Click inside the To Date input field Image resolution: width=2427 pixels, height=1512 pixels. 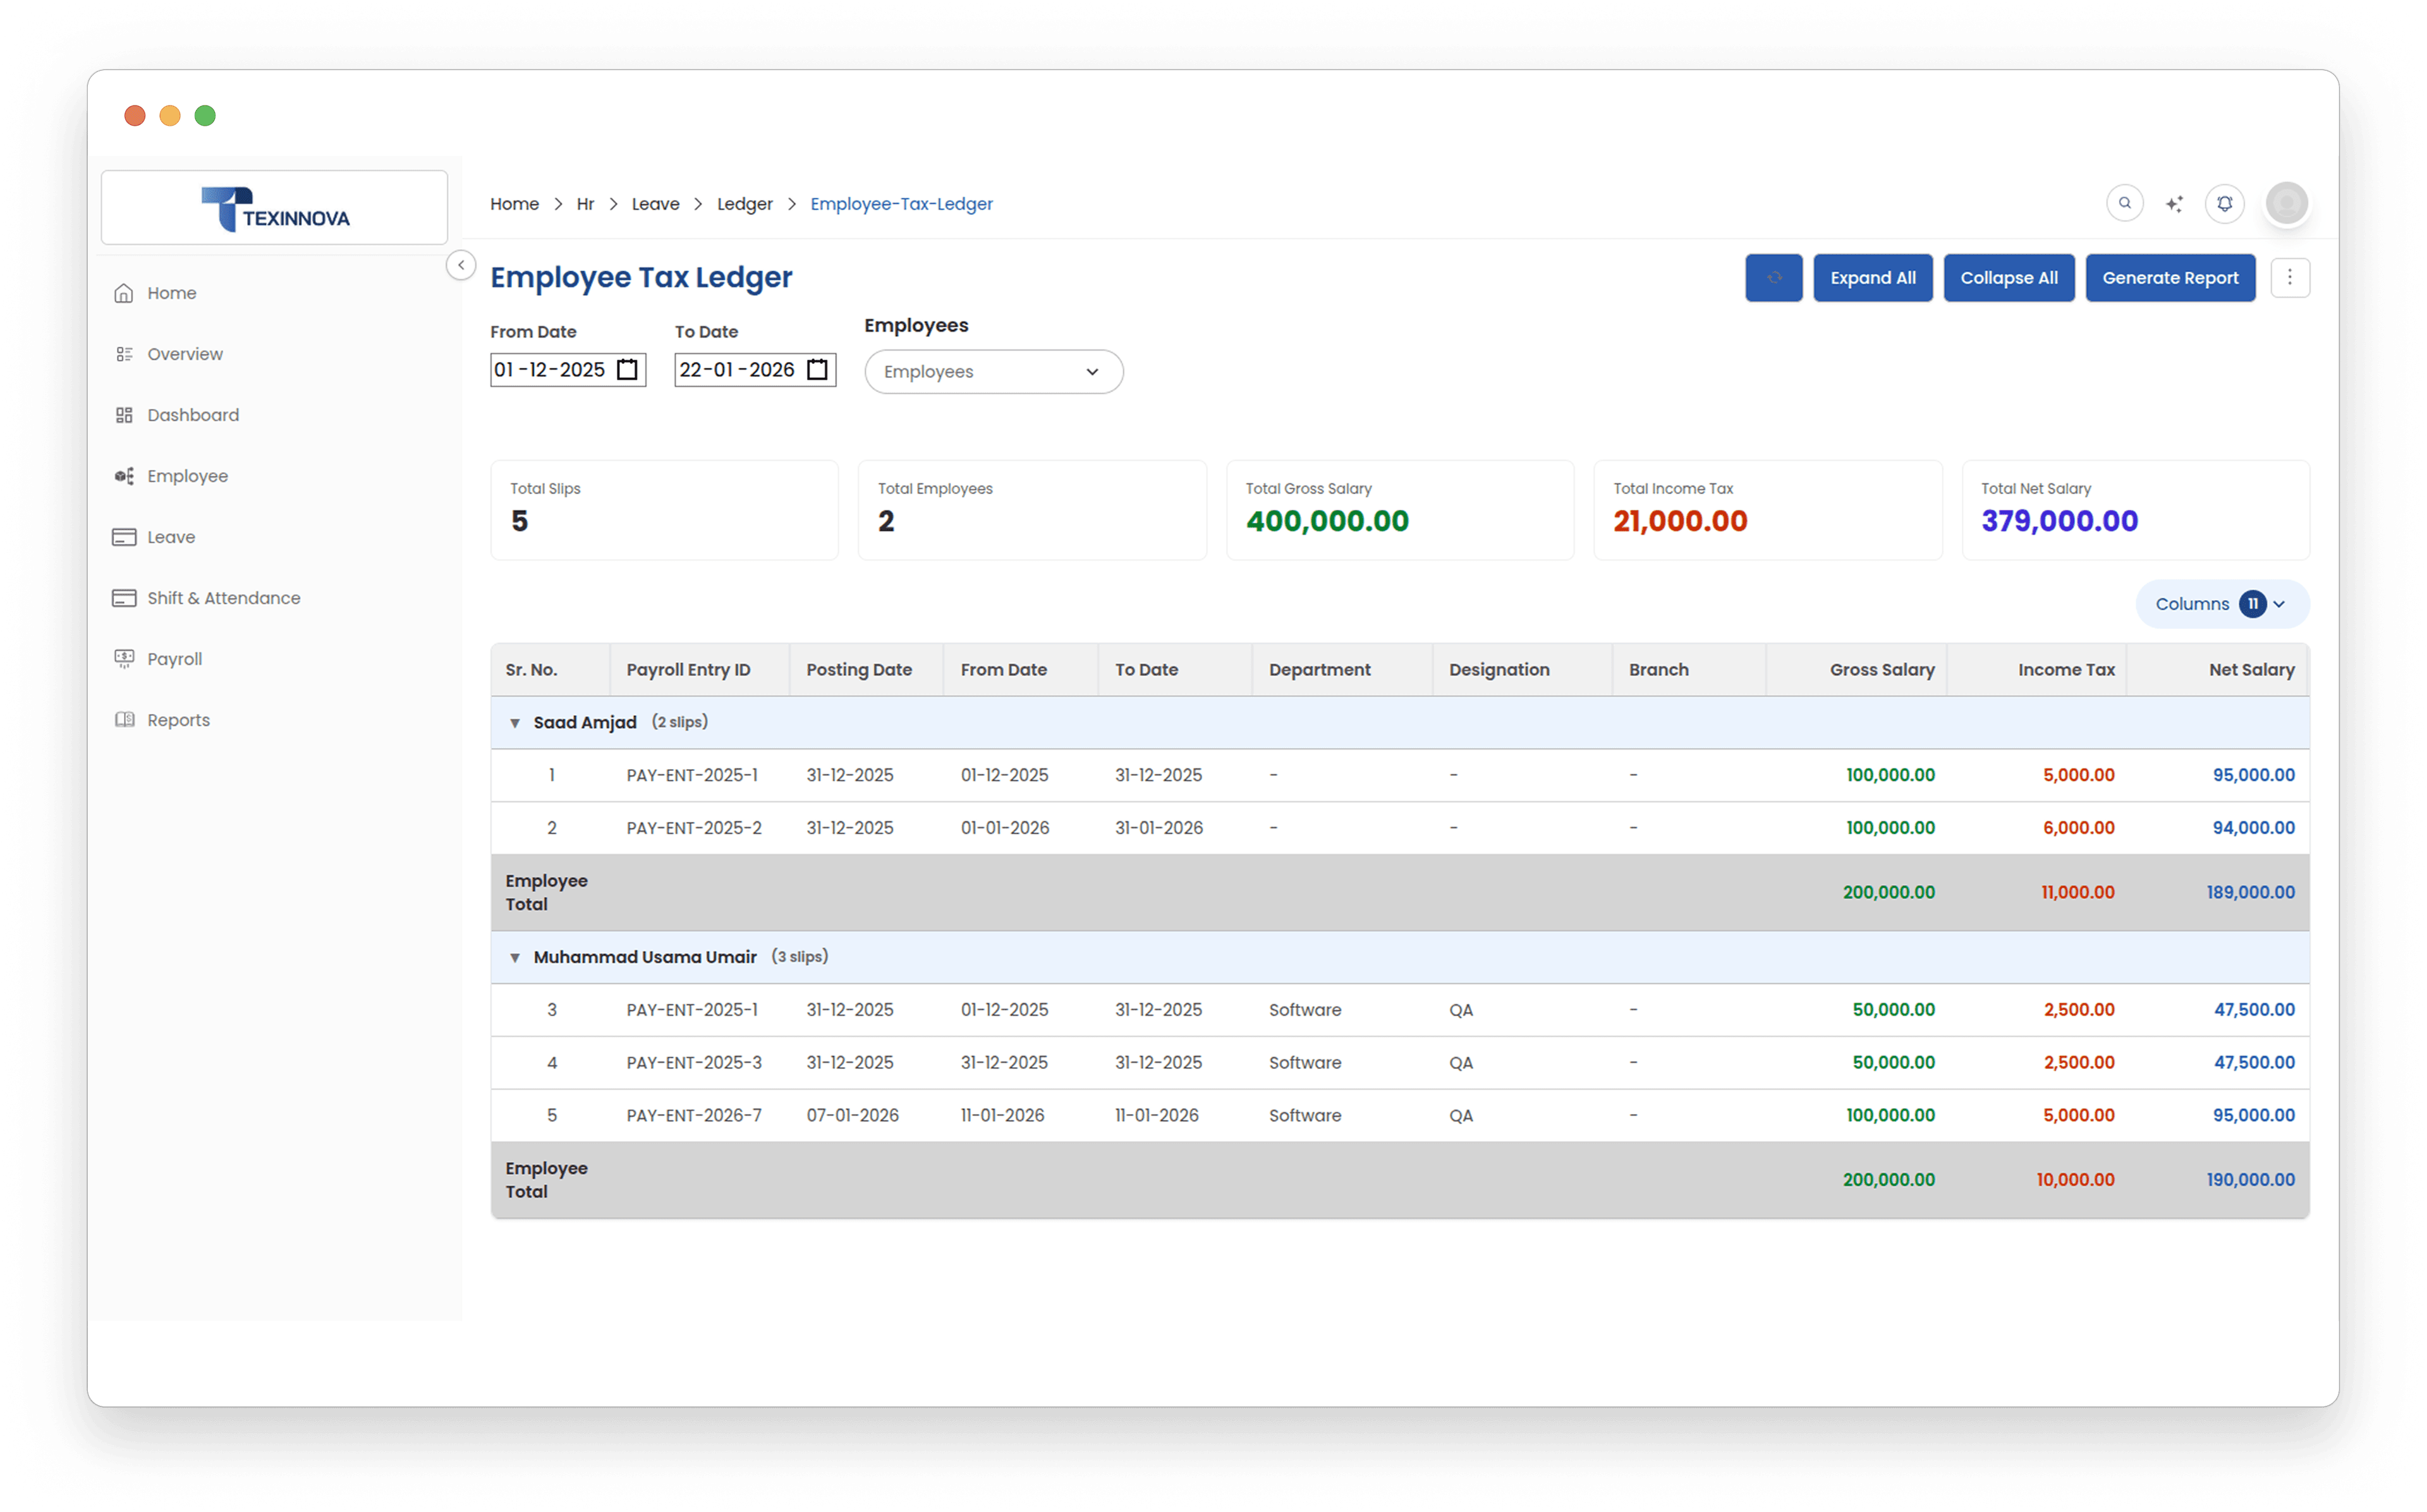pyautogui.click(x=735, y=369)
